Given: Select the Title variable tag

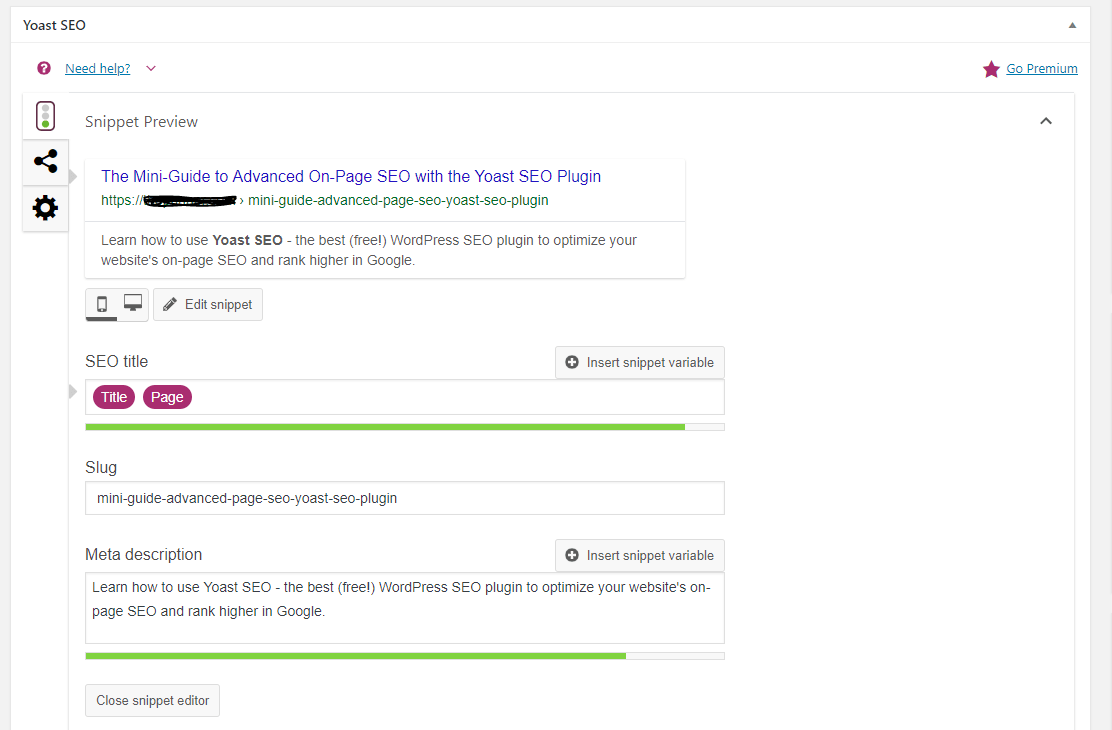Looking at the screenshot, I should tap(113, 397).
